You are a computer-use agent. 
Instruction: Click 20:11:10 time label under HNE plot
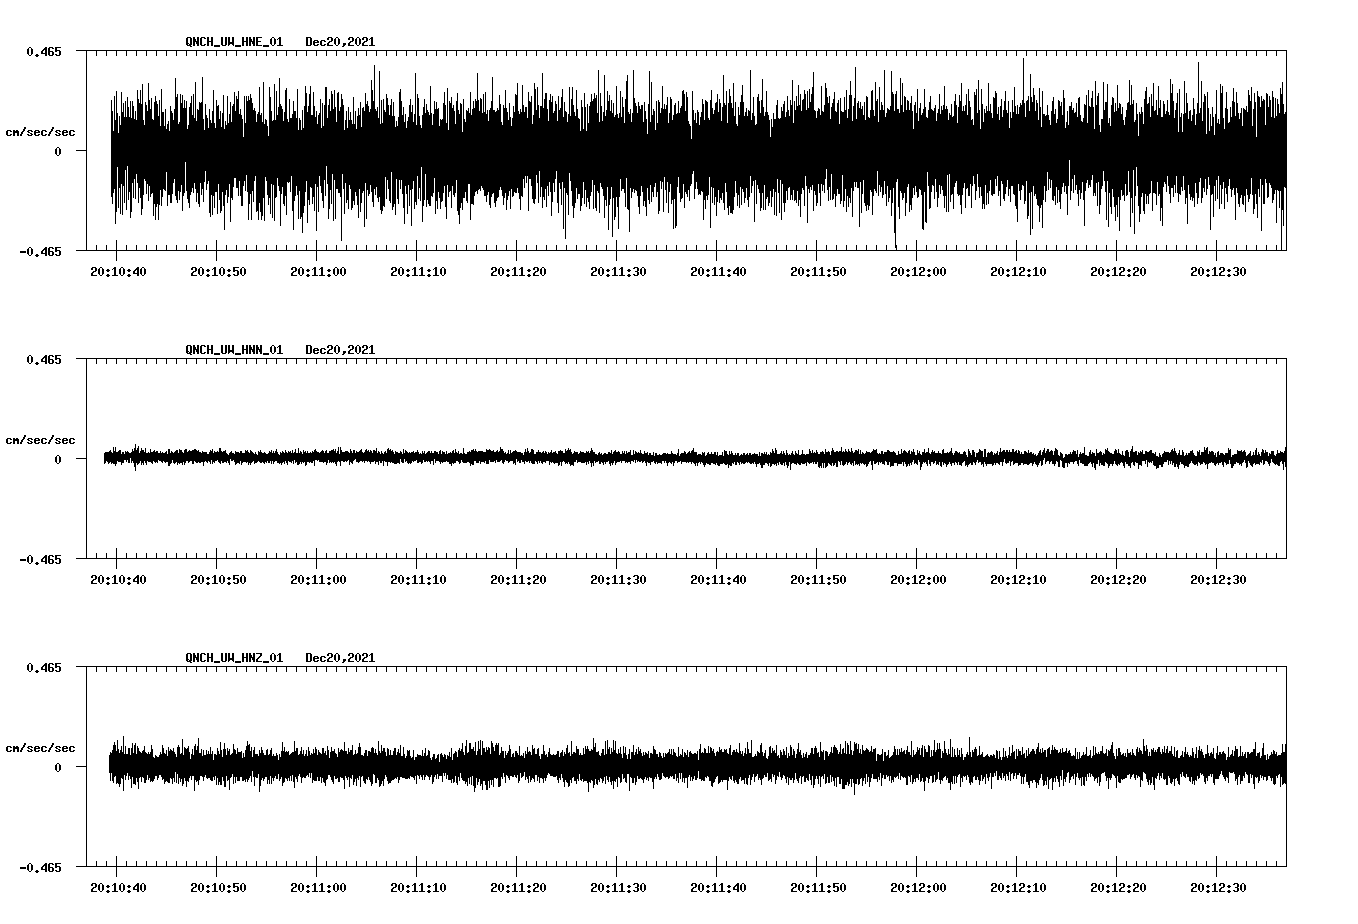(418, 272)
